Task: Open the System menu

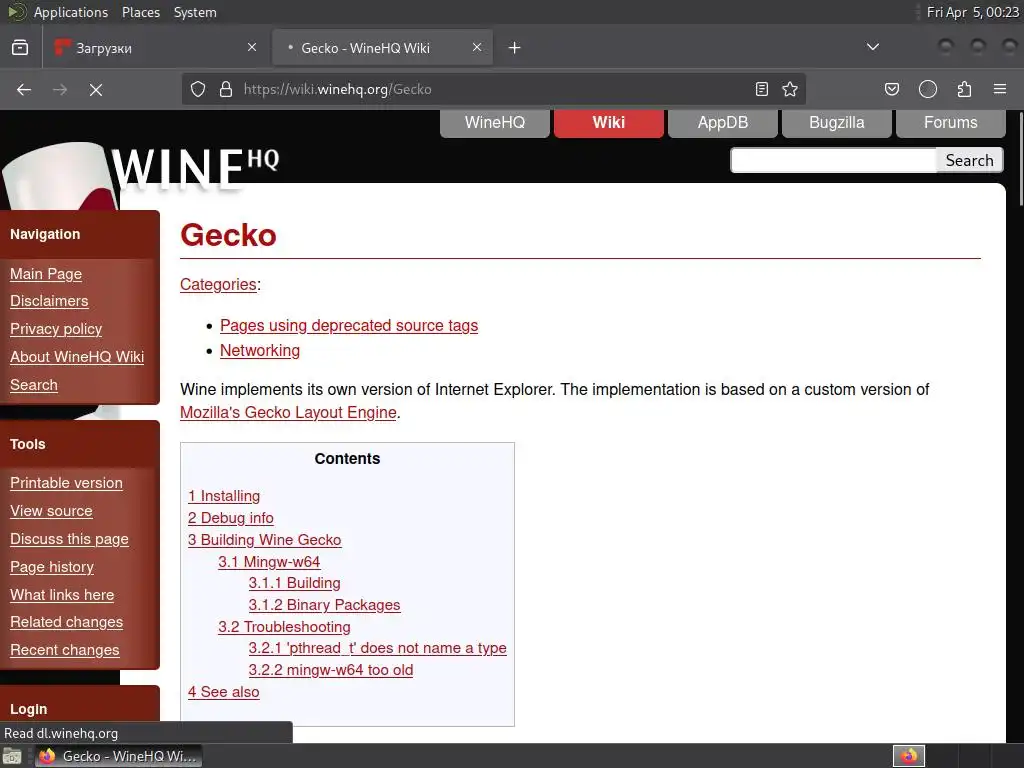Action: (x=195, y=12)
